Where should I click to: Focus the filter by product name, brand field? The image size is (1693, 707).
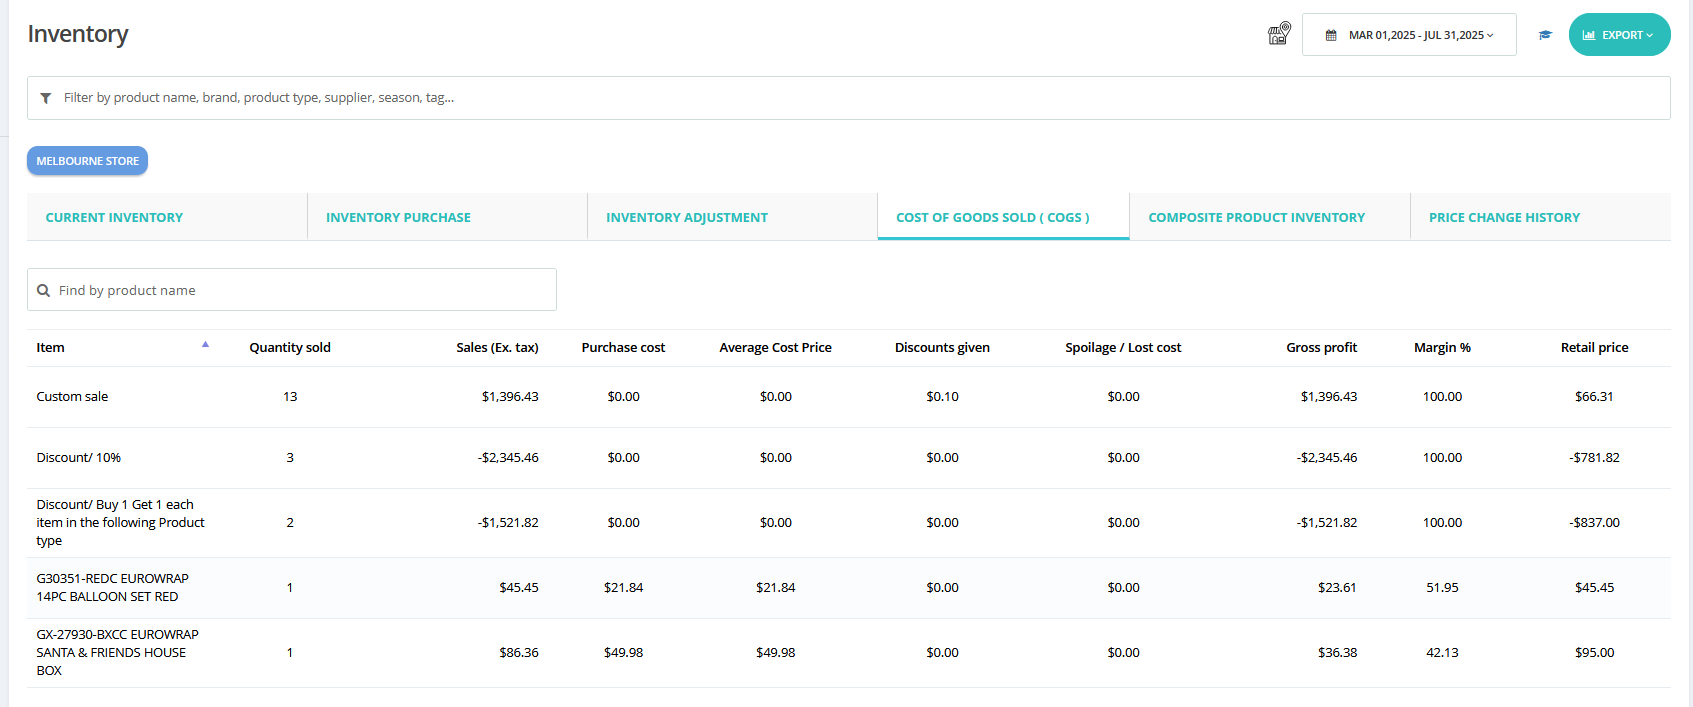click(x=849, y=98)
